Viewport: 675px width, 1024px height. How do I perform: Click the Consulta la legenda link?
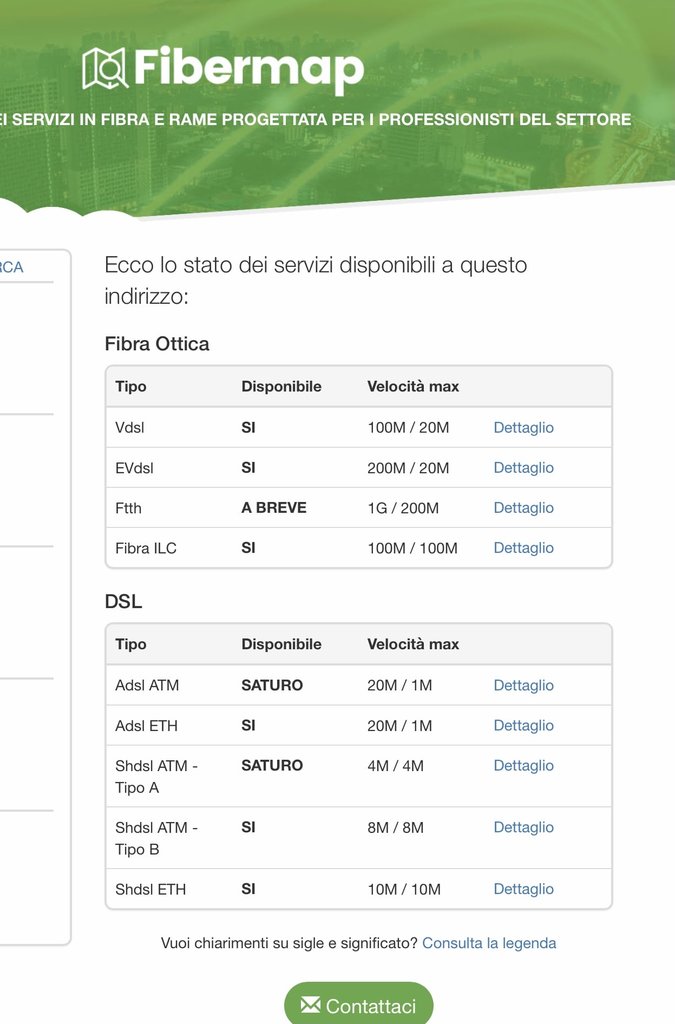click(x=489, y=943)
